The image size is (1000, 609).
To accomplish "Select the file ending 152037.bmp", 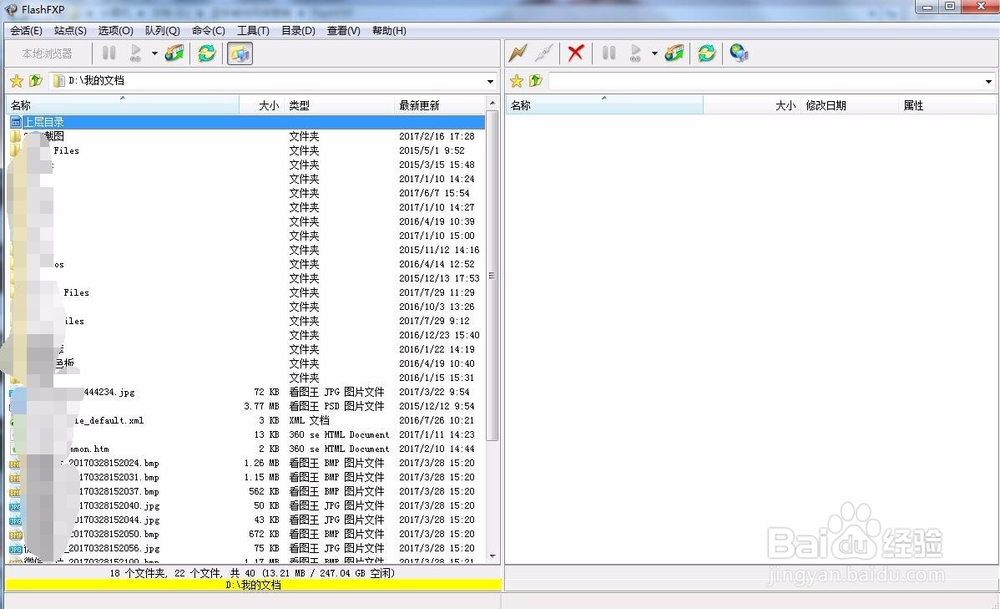I will (246, 492).
